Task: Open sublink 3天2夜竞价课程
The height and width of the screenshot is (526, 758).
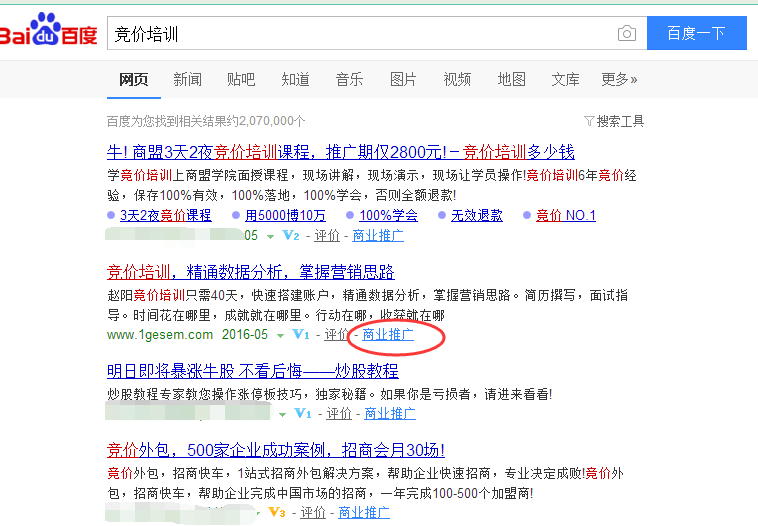Action: tap(166, 215)
